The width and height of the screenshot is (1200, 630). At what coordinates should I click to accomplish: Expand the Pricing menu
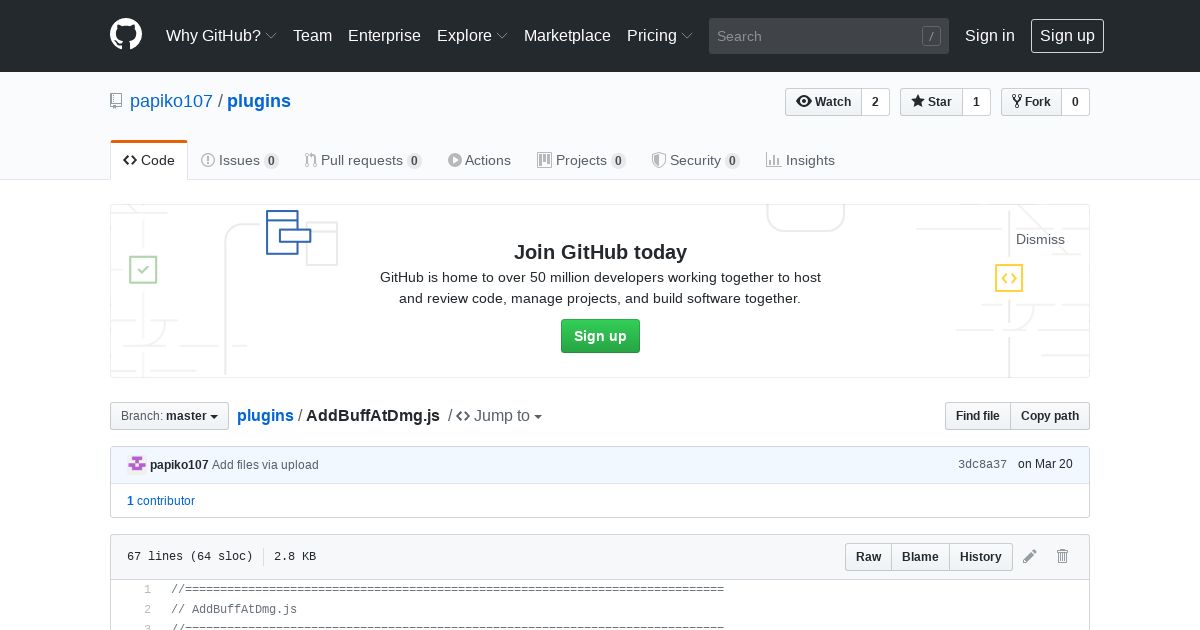click(x=660, y=35)
